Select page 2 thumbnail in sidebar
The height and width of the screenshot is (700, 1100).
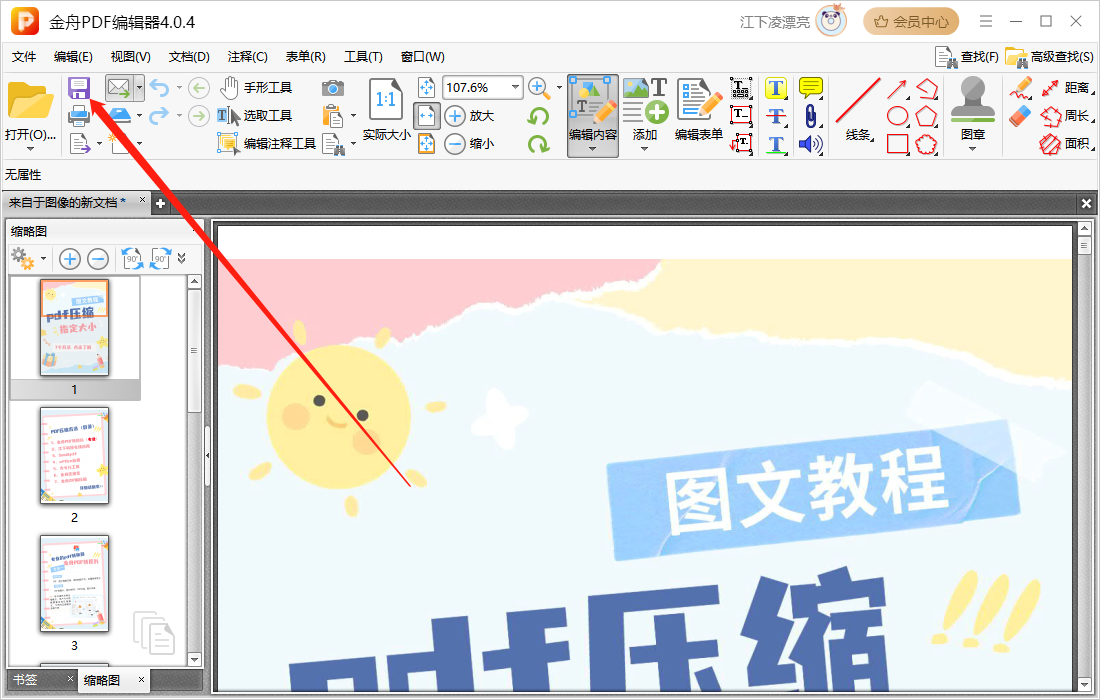(75, 455)
